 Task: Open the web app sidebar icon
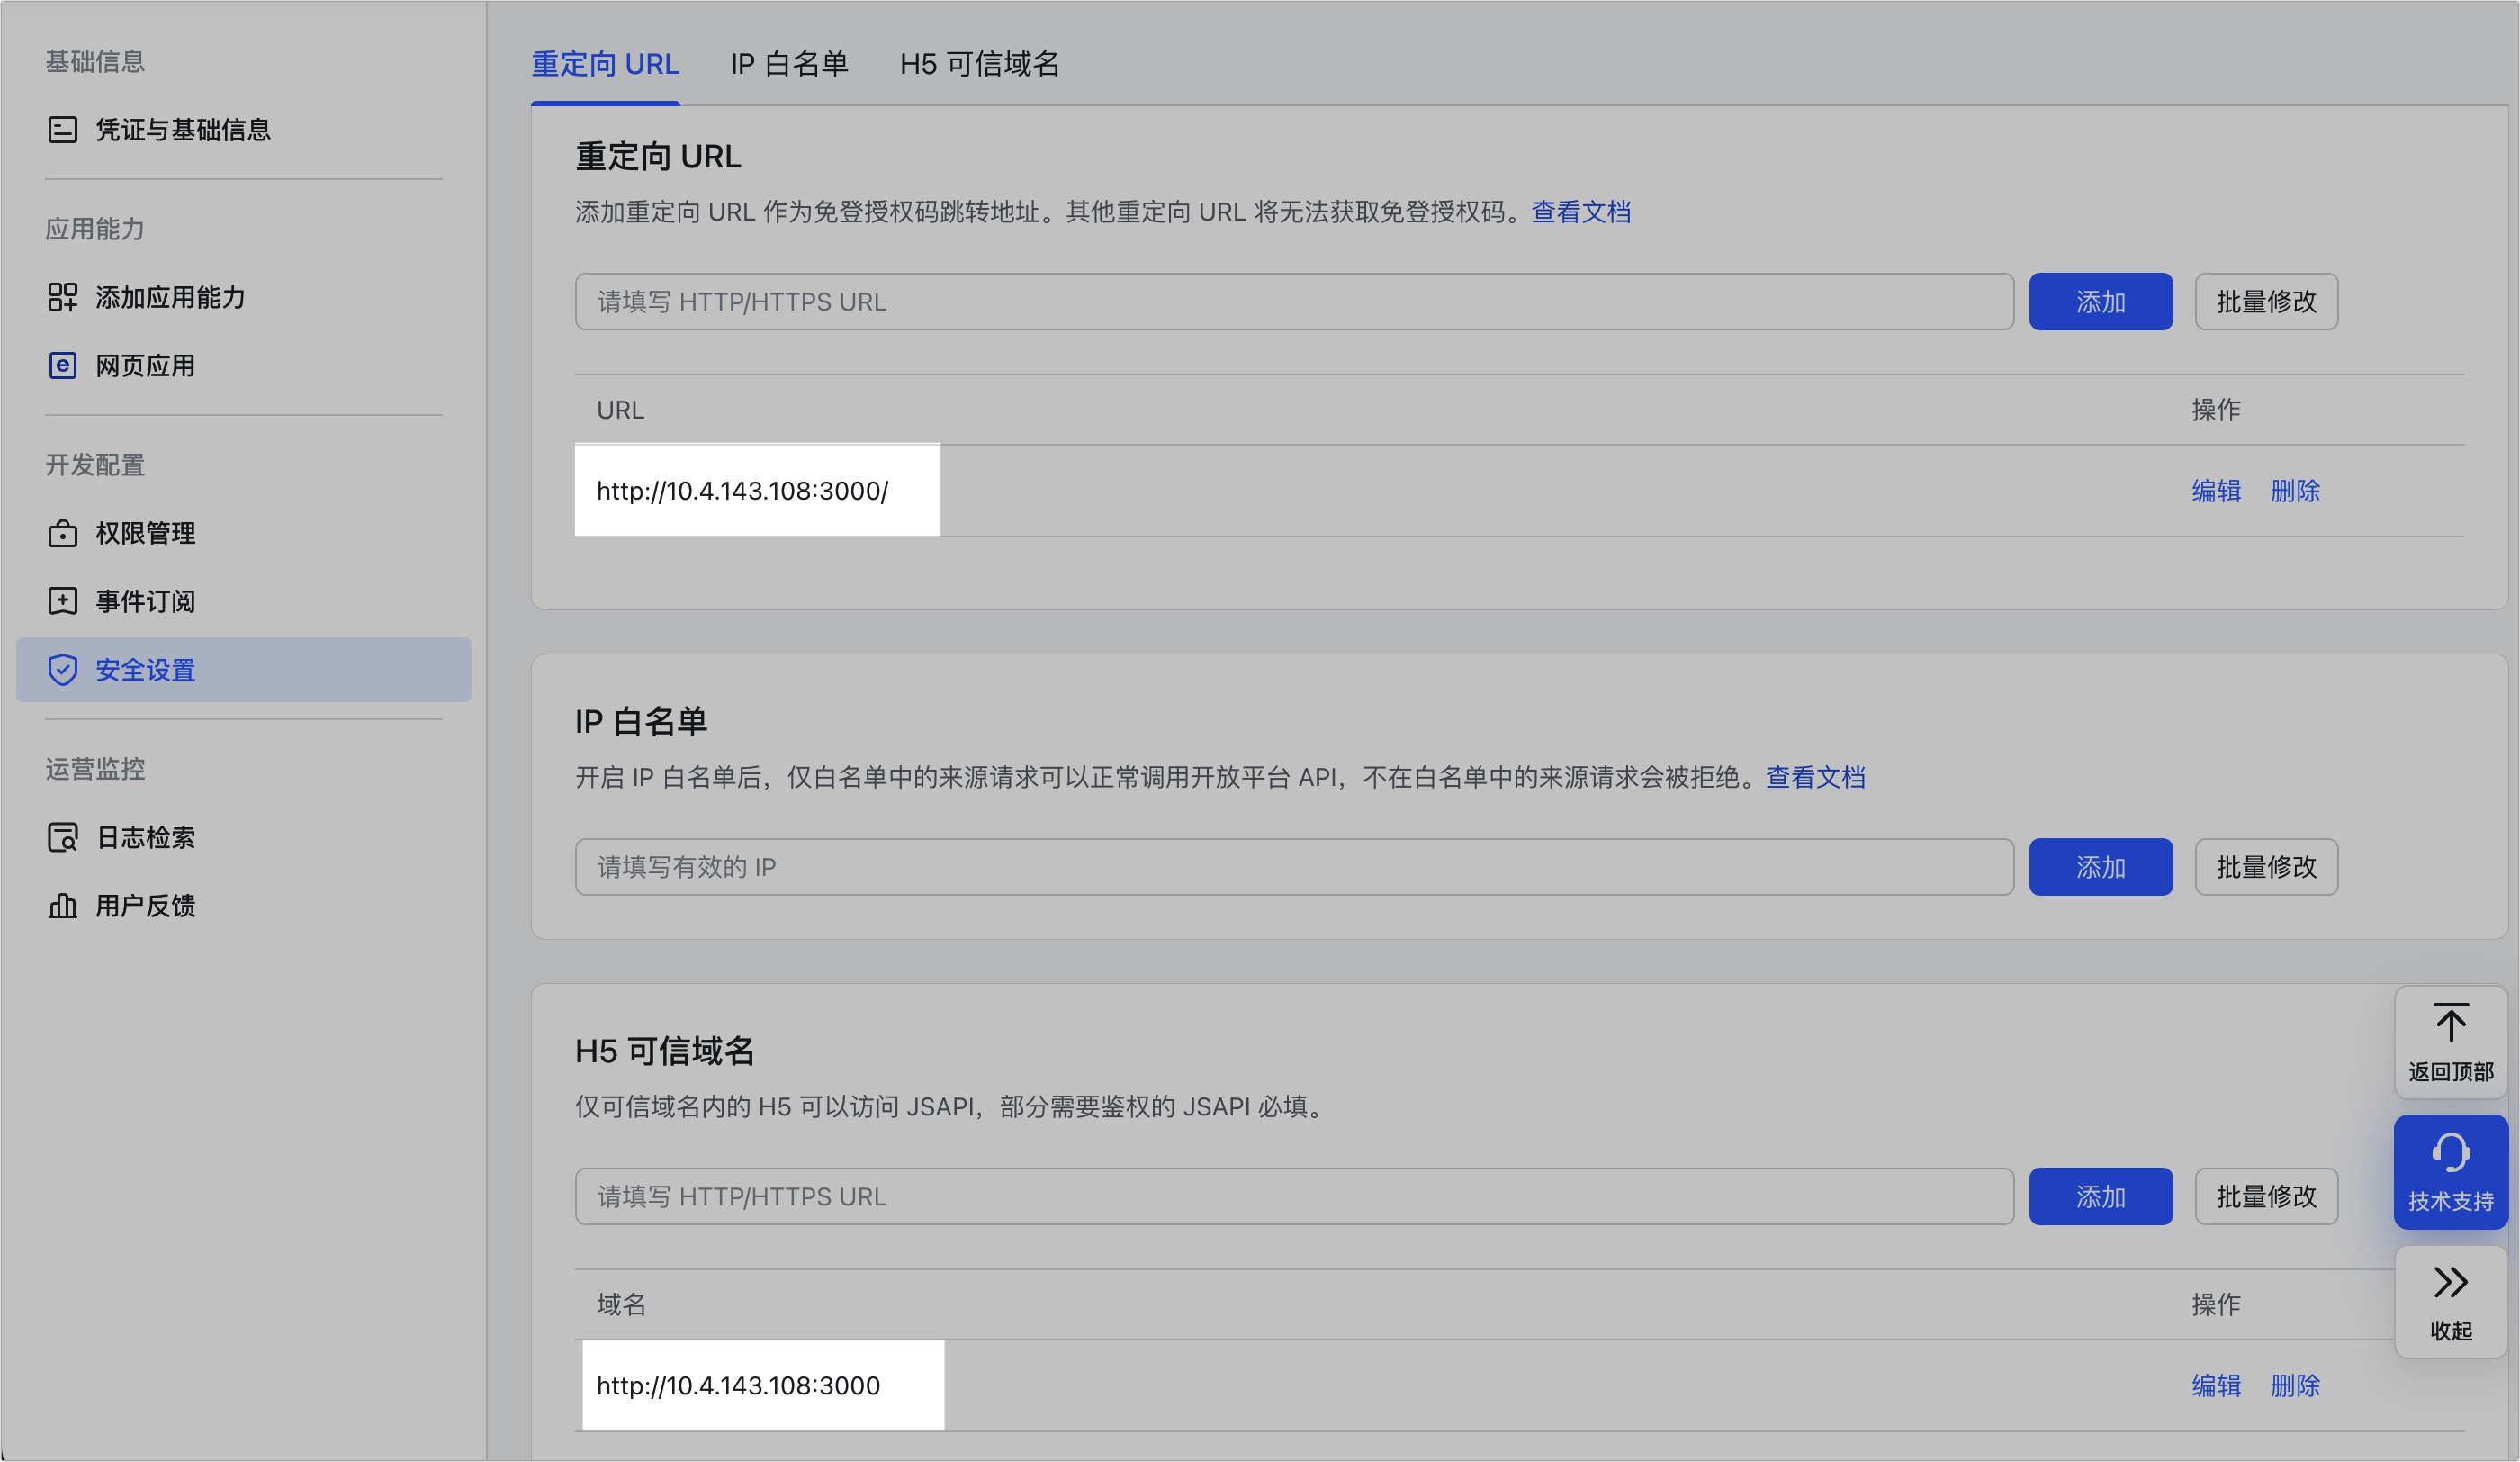click(x=62, y=365)
